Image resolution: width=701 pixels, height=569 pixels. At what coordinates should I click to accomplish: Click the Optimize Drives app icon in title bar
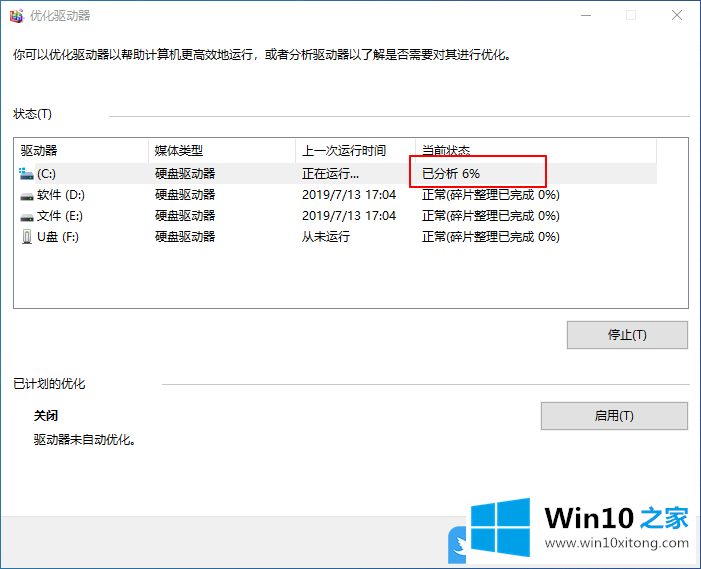click(x=17, y=16)
